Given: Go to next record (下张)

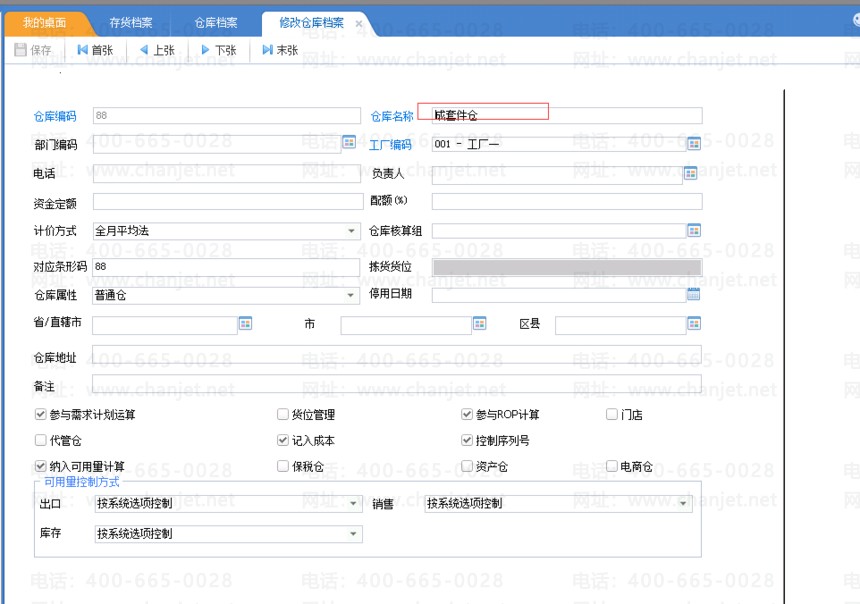Looking at the screenshot, I should tap(219, 50).
